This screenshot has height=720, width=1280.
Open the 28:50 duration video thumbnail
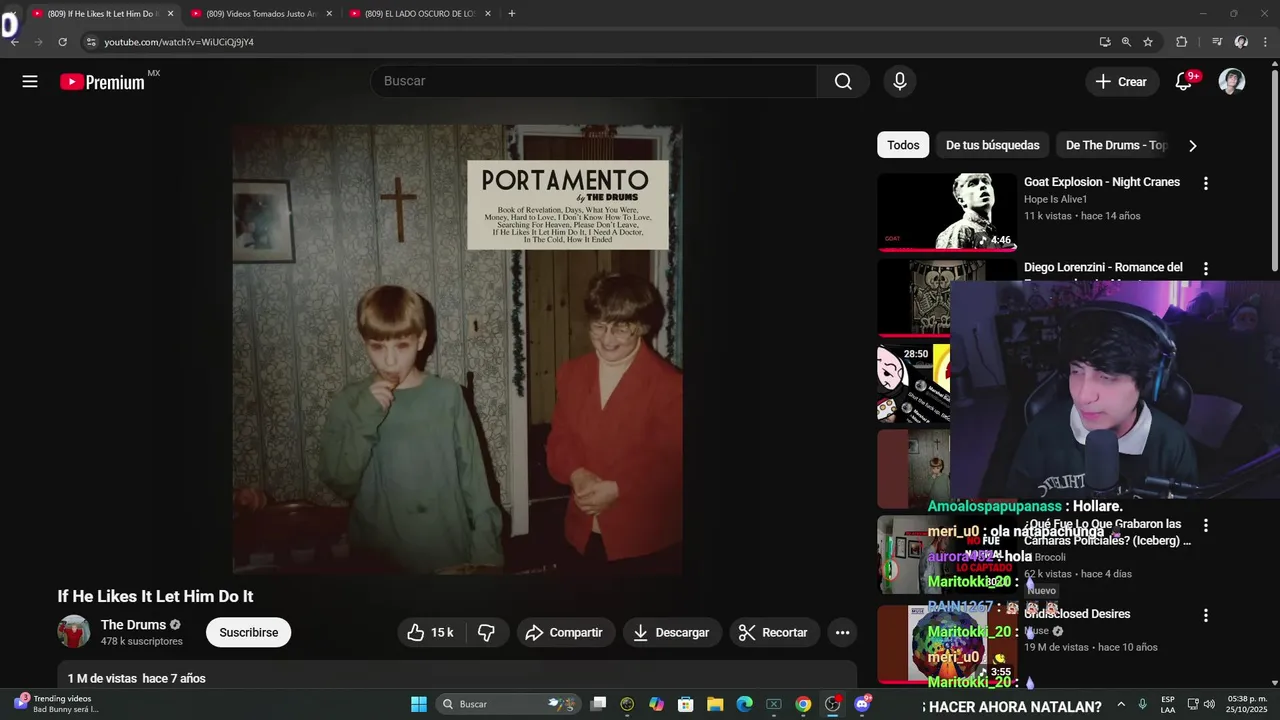coord(913,384)
